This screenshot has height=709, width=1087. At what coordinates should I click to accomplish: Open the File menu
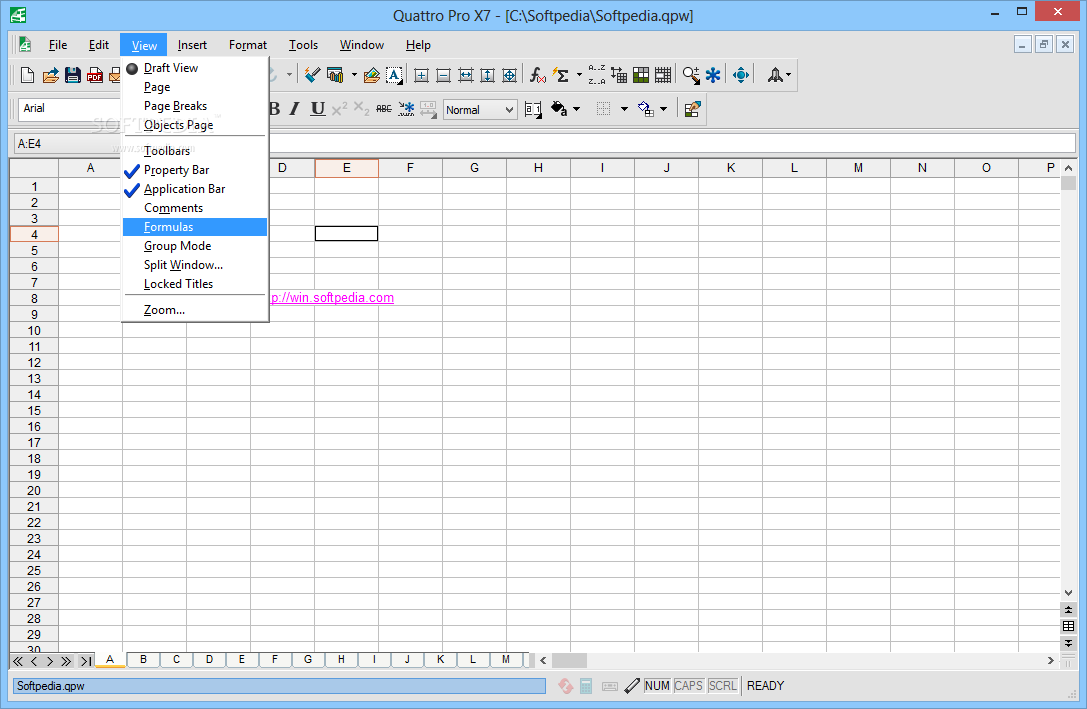point(58,45)
